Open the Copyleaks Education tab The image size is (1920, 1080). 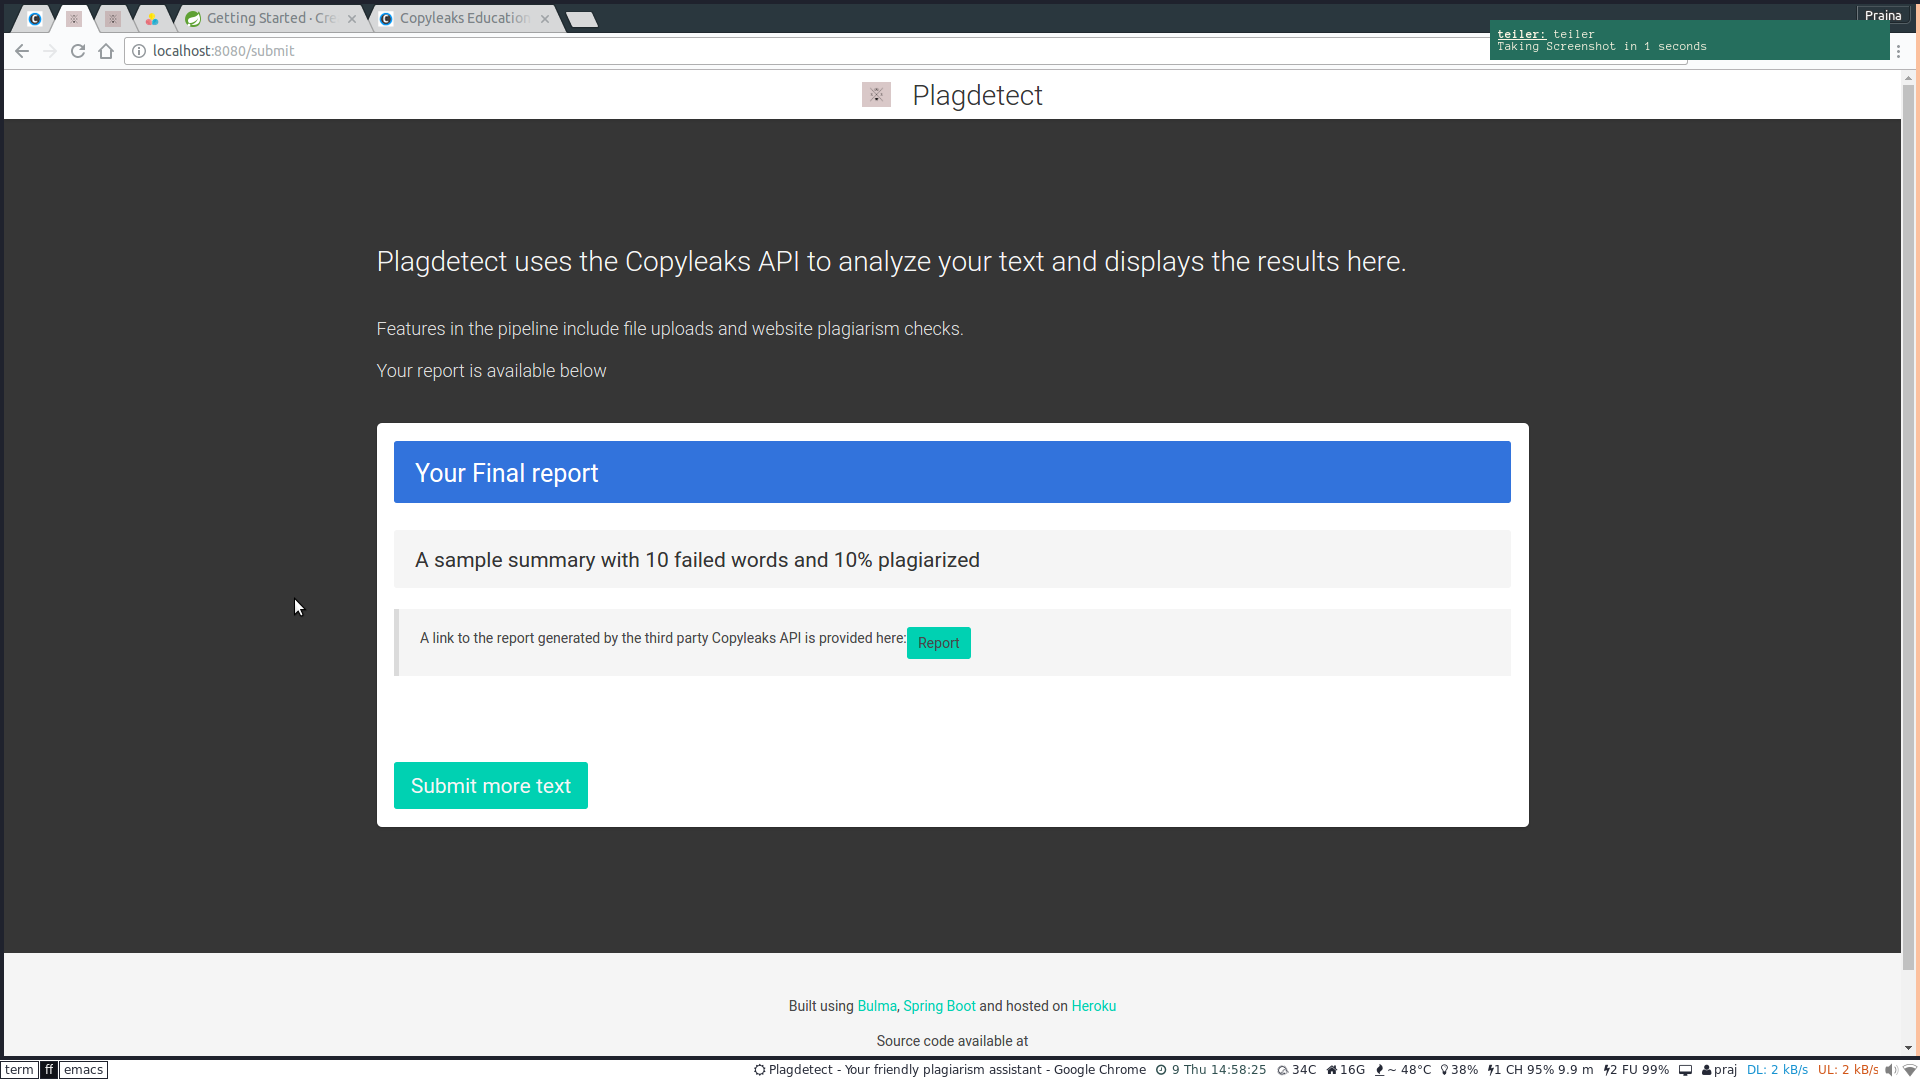[464, 18]
